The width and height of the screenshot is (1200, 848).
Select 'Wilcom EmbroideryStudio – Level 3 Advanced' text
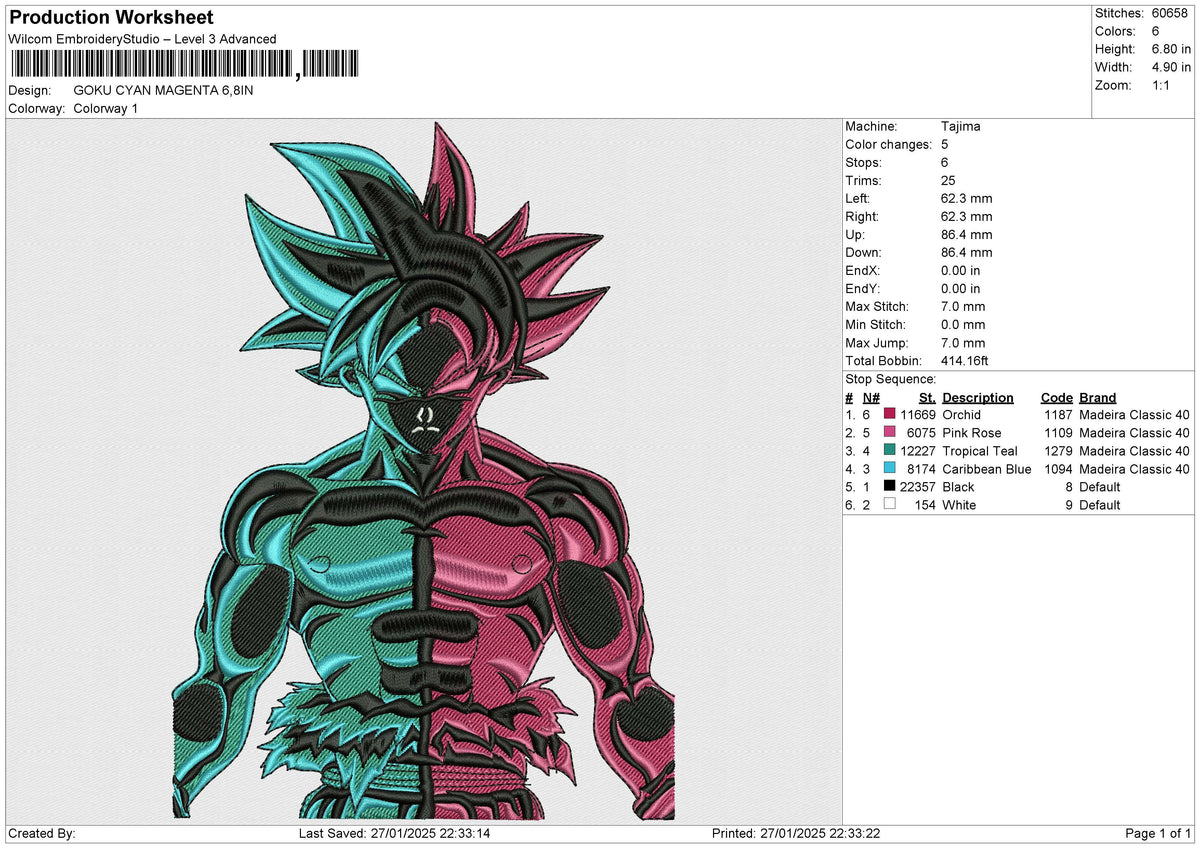coord(142,39)
